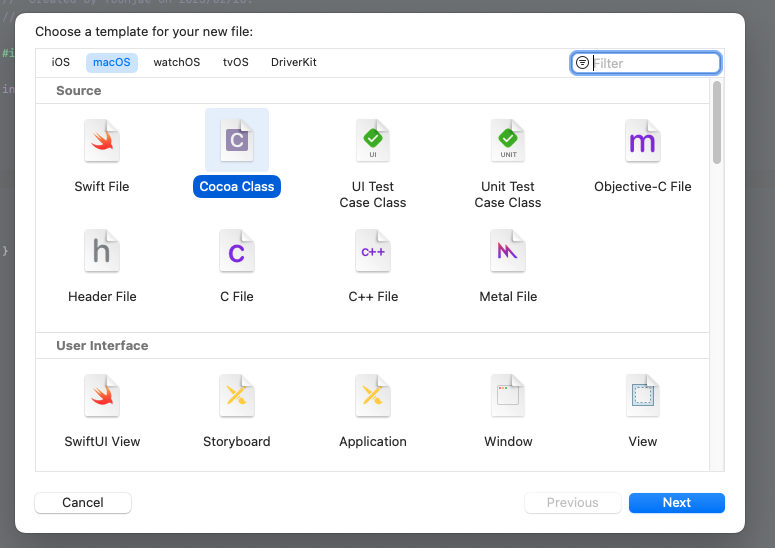Switch to the DriverKit platform tab
The width and height of the screenshot is (775, 548).
click(x=294, y=62)
